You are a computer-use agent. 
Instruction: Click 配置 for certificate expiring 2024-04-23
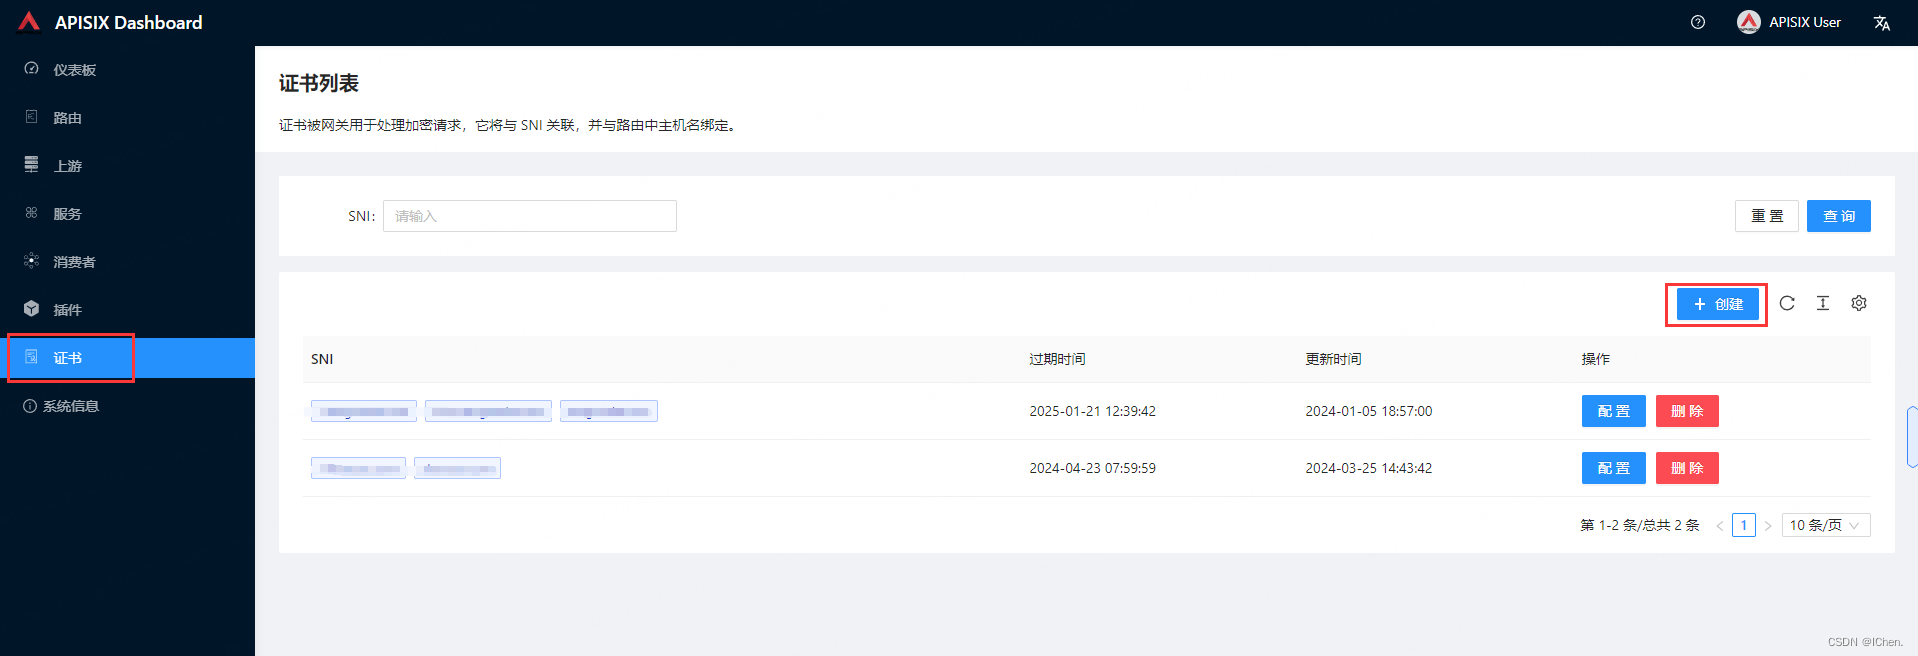coord(1614,468)
